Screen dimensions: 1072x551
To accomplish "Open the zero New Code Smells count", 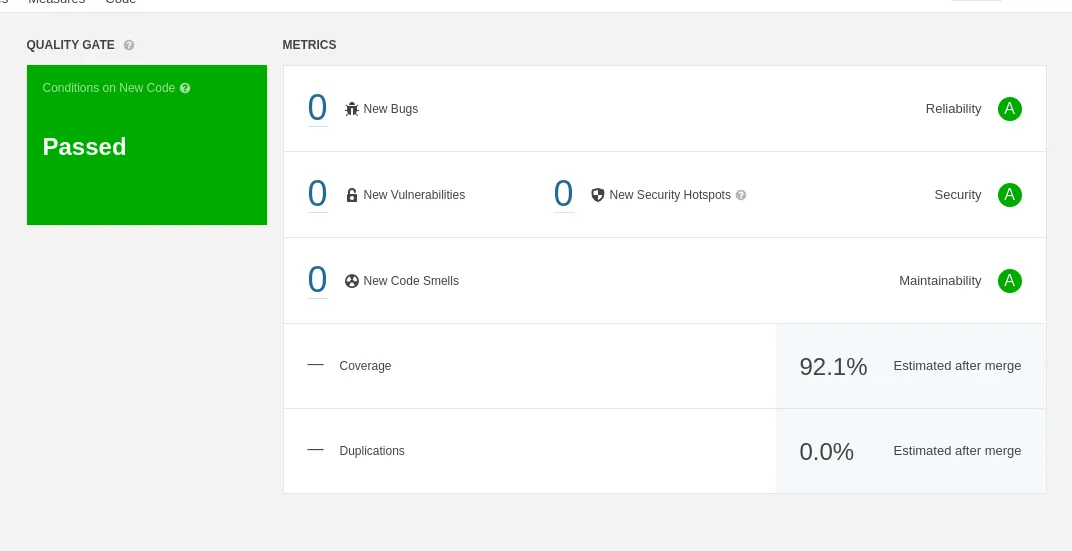I will tap(318, 280).
